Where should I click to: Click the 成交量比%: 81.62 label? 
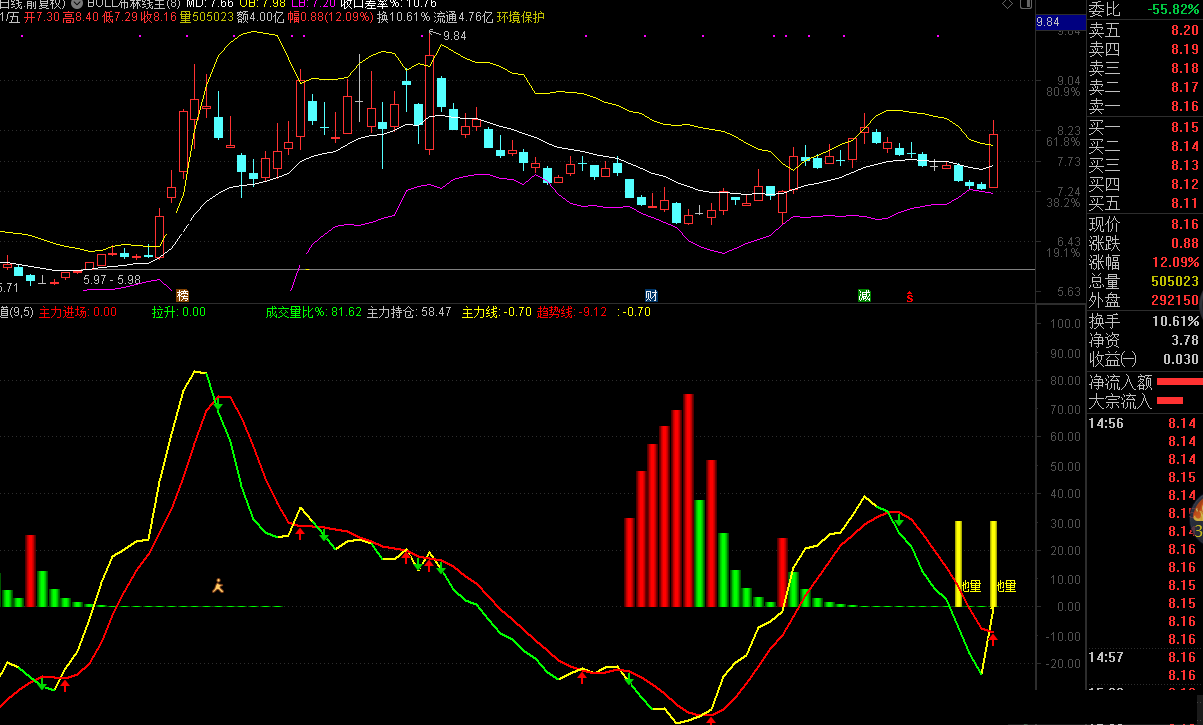[x=314, y=312]
